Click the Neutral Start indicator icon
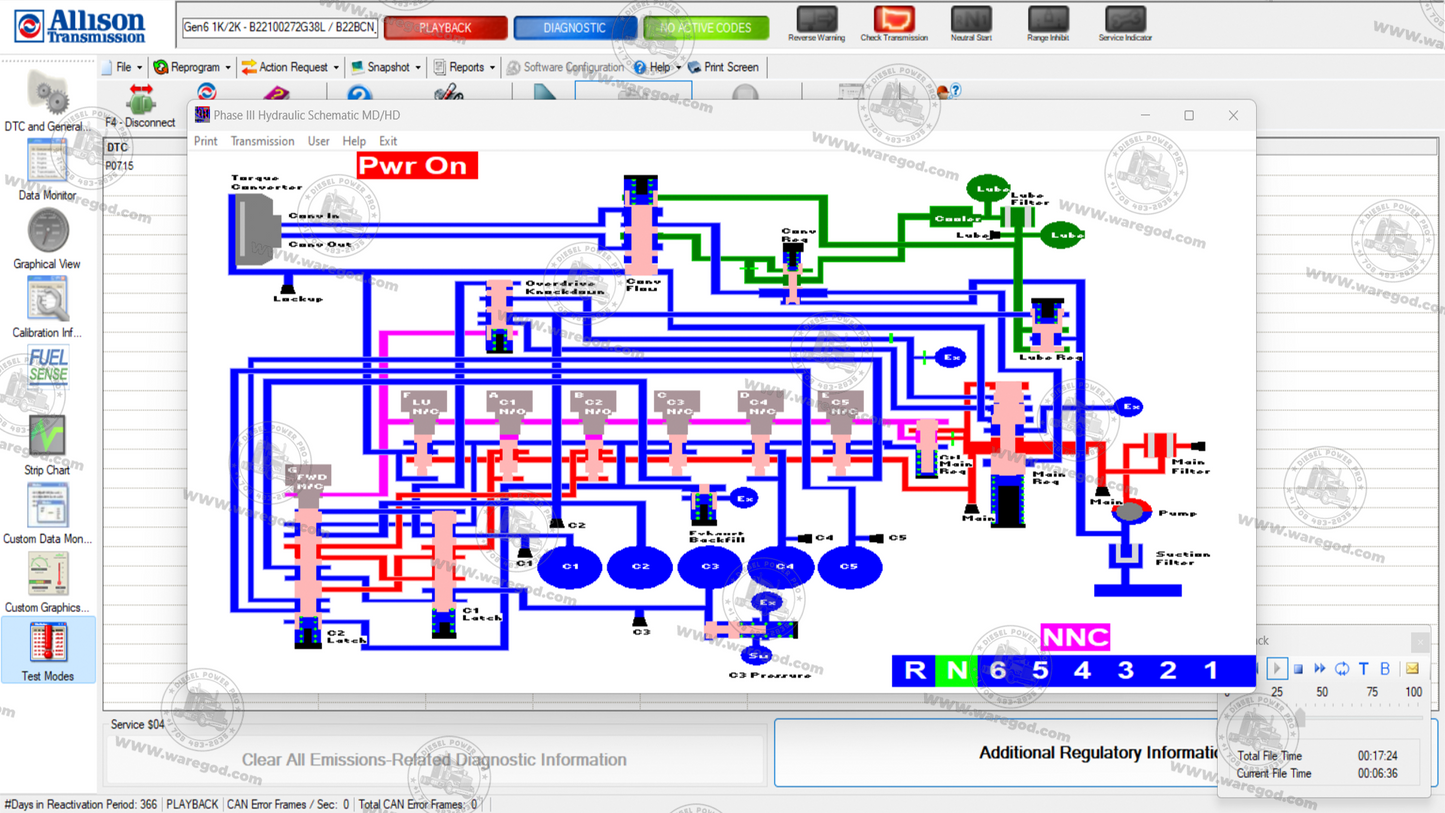The width and height of the screenshot is (1445, 813). coord(971,18)
